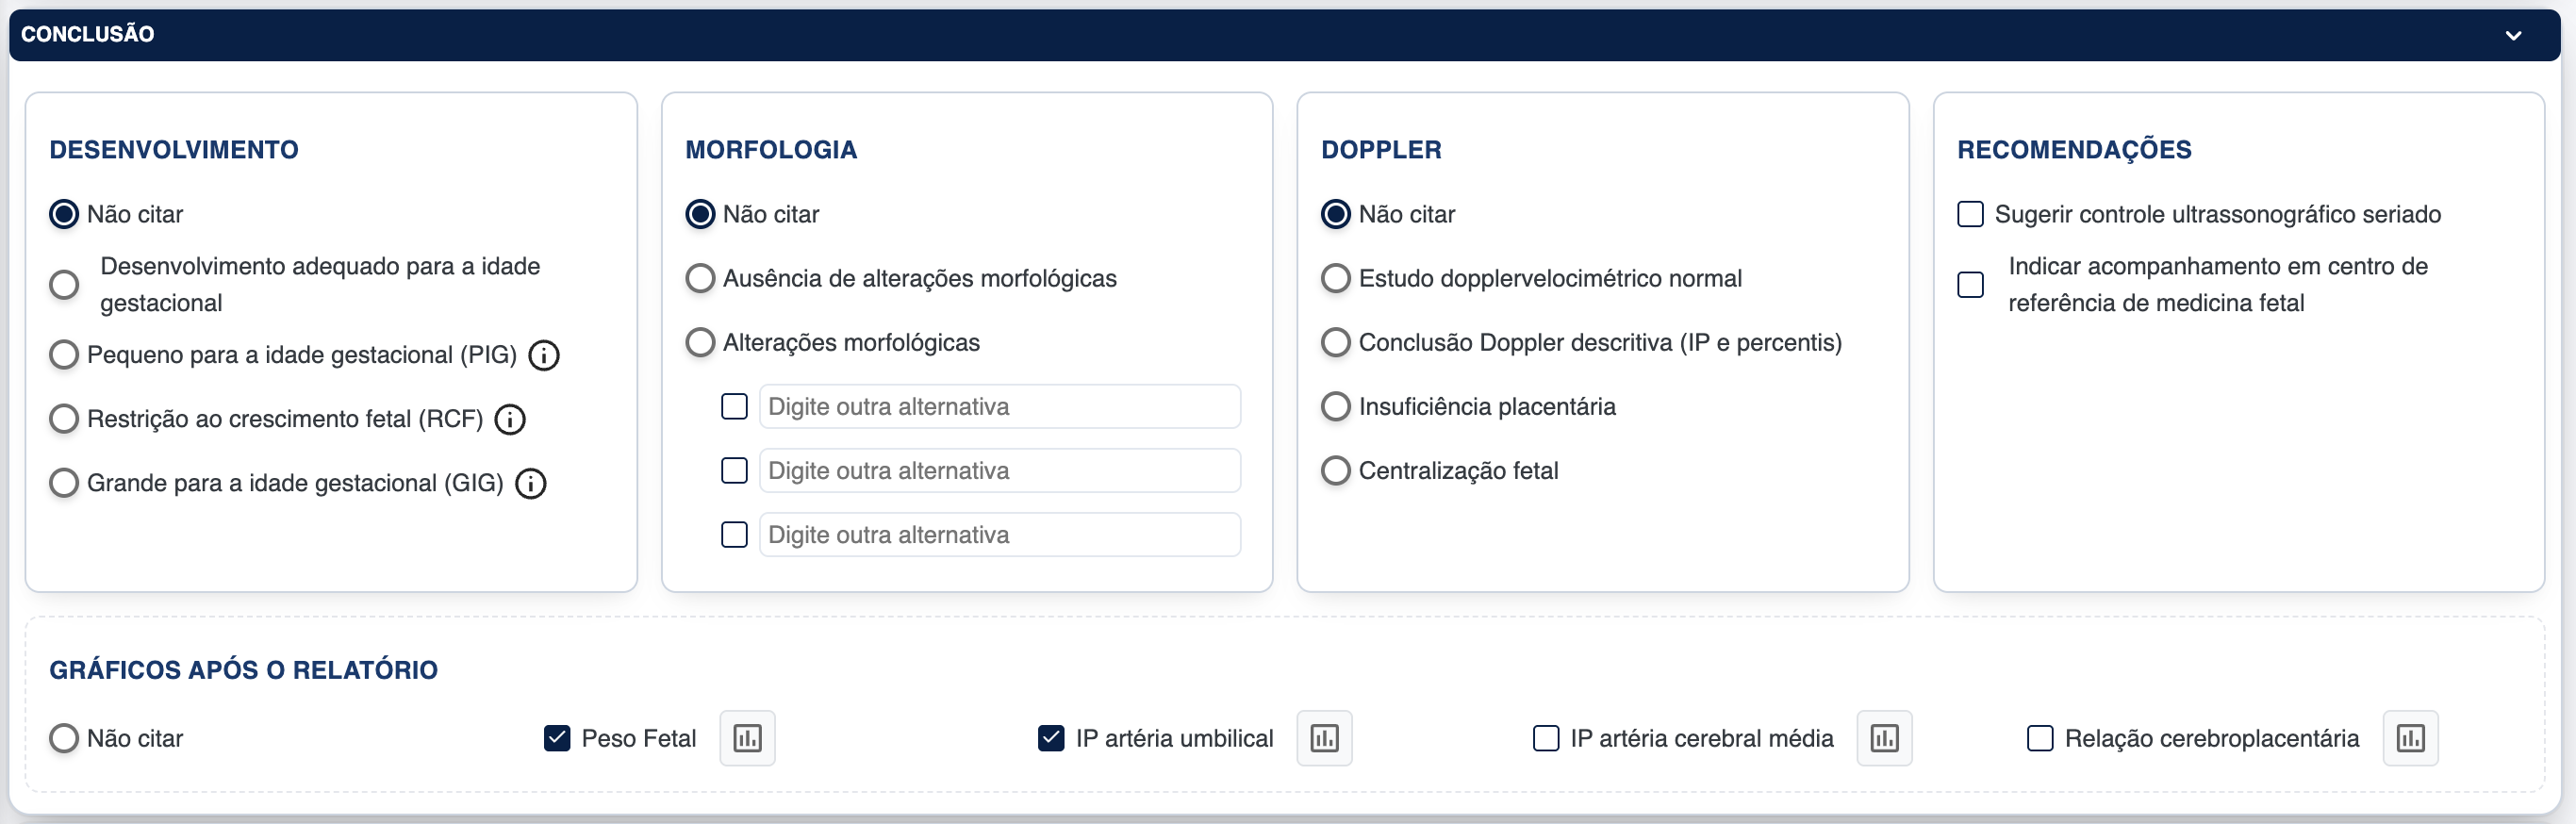The height and width of the screenshot is (824, 2576).
Task: Select Desenvolvimento adequado para a idade gestacional
Action: (64, 285)
